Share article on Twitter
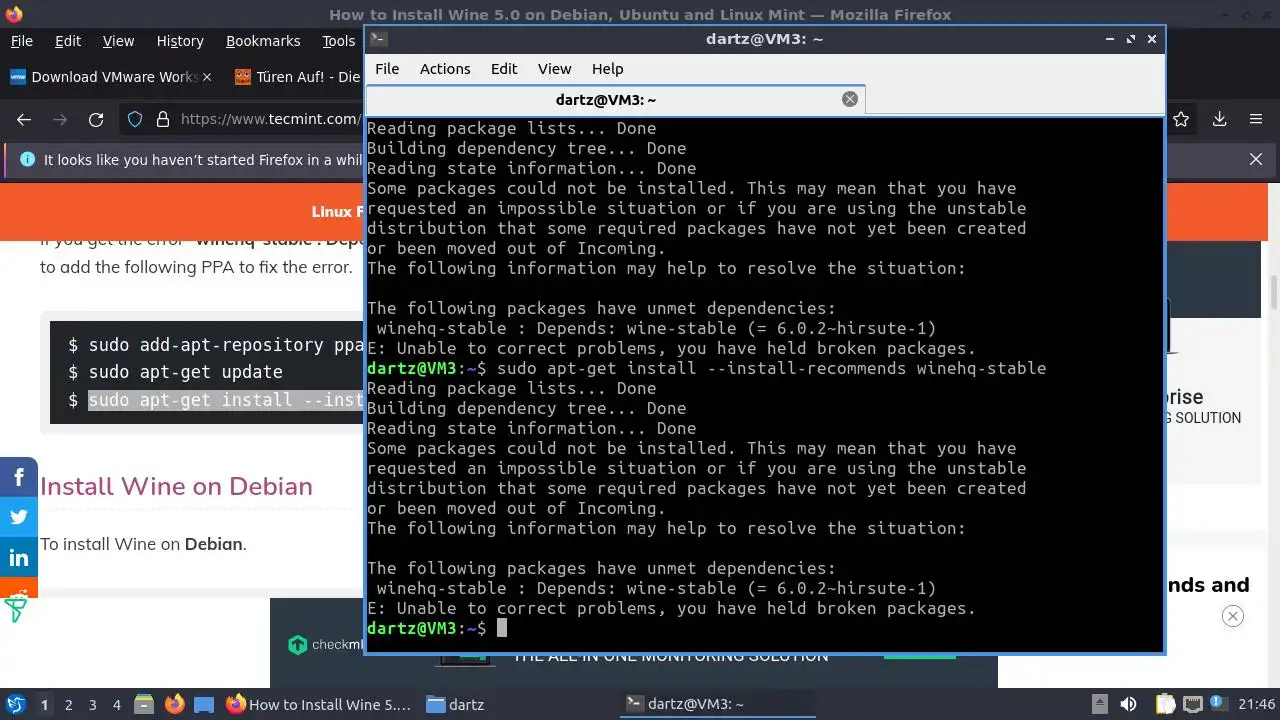 point(19,518)
